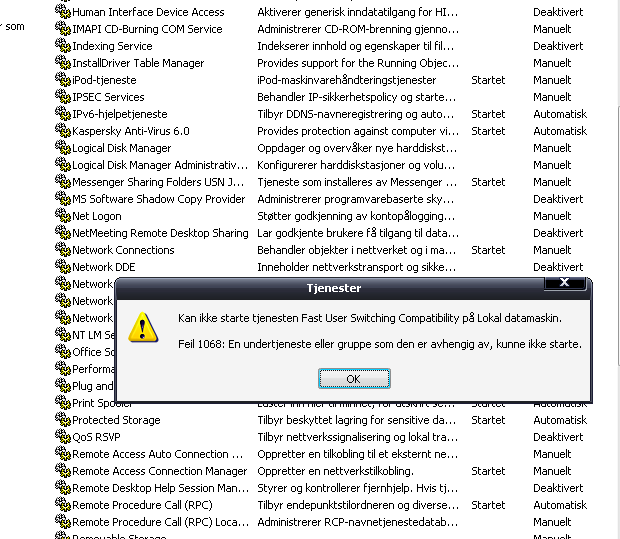Click Manuelt startup type of Net Logon
The width and height of the screenshot is (620, 539).
point(552,216)
